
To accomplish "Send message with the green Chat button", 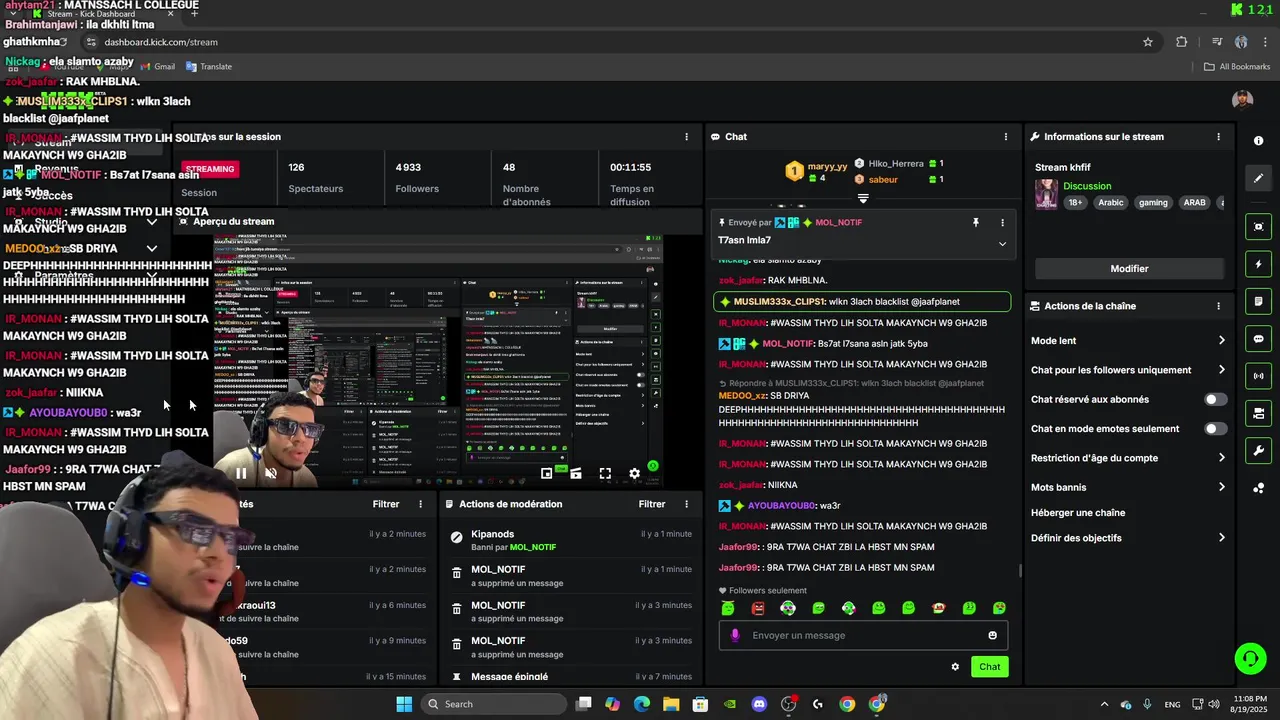I will tap(990, 667).
